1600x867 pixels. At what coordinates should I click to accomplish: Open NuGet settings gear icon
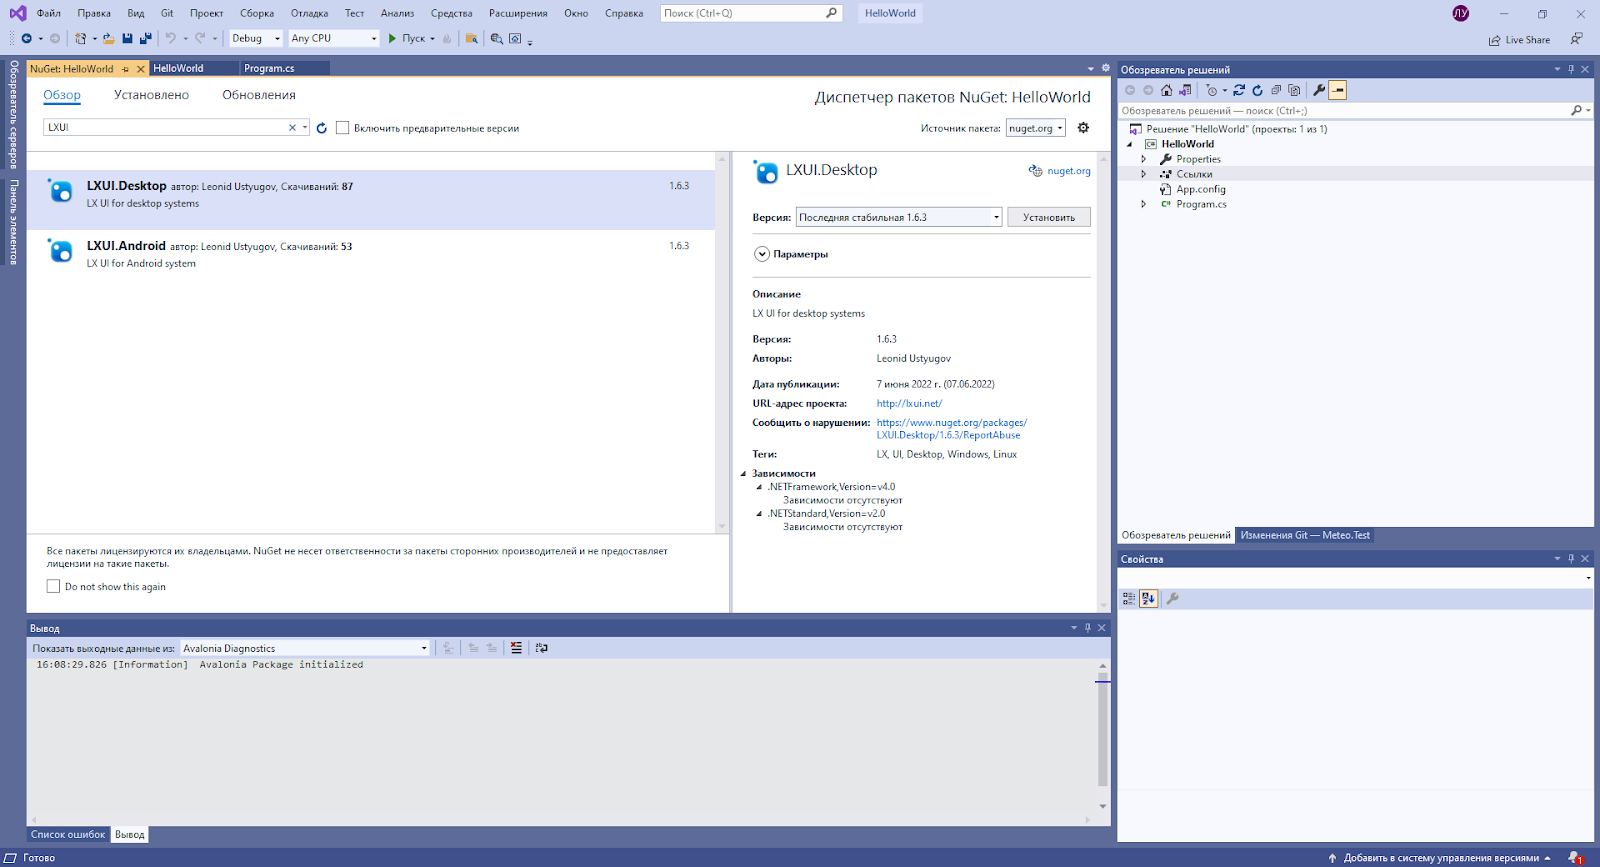[x=1083, y=128]
